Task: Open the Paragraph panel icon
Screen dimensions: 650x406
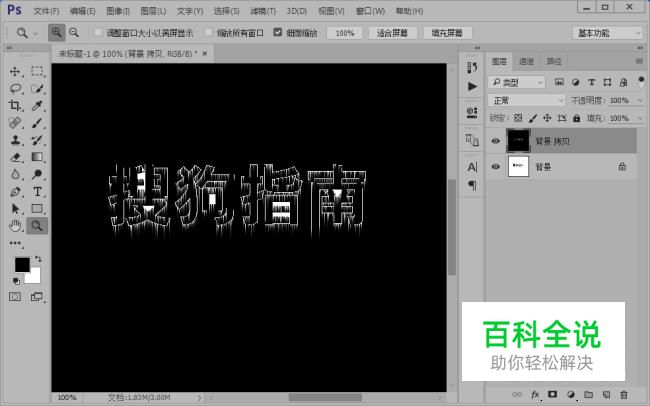Action: 472,185
